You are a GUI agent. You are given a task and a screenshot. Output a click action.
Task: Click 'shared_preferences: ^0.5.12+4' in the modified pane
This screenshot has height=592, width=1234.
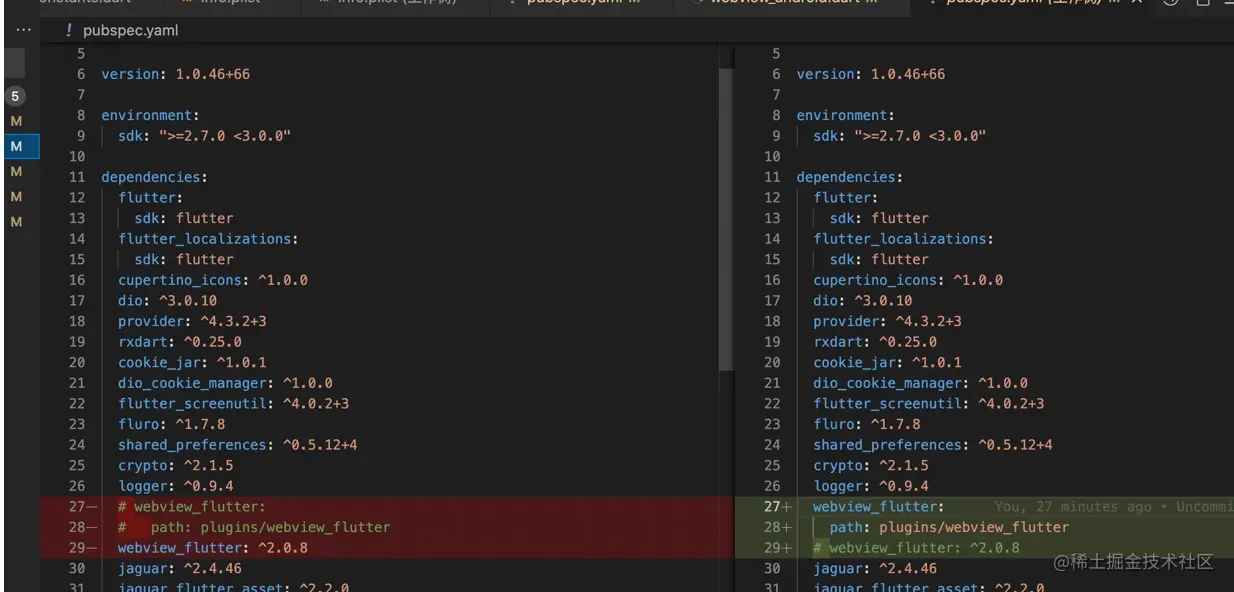933,445
